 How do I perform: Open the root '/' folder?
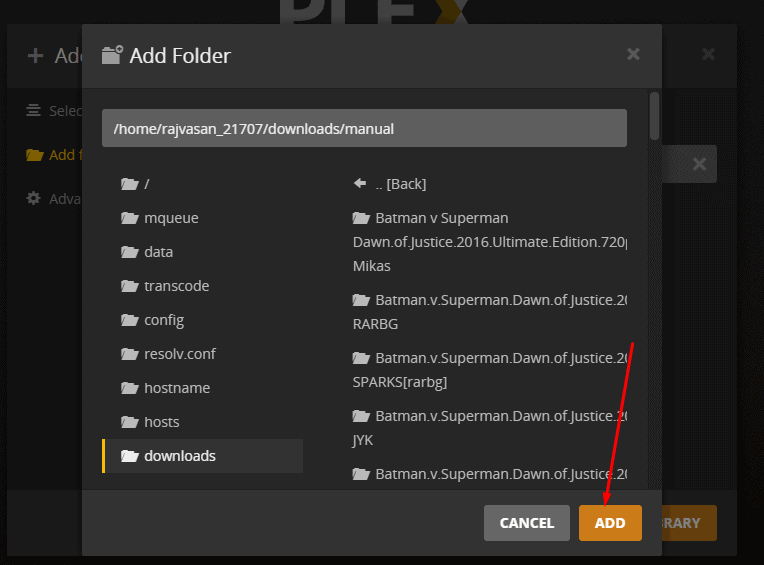click(x=146, y=184)
